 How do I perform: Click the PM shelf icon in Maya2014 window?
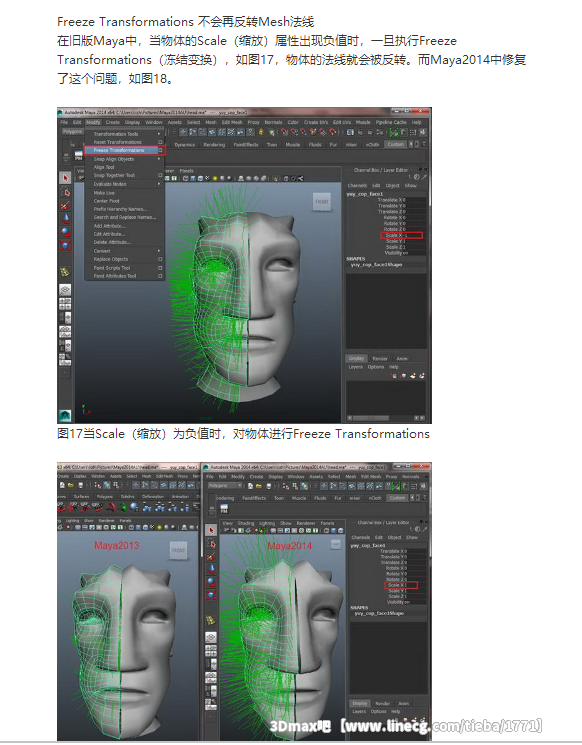coord(224,509)
